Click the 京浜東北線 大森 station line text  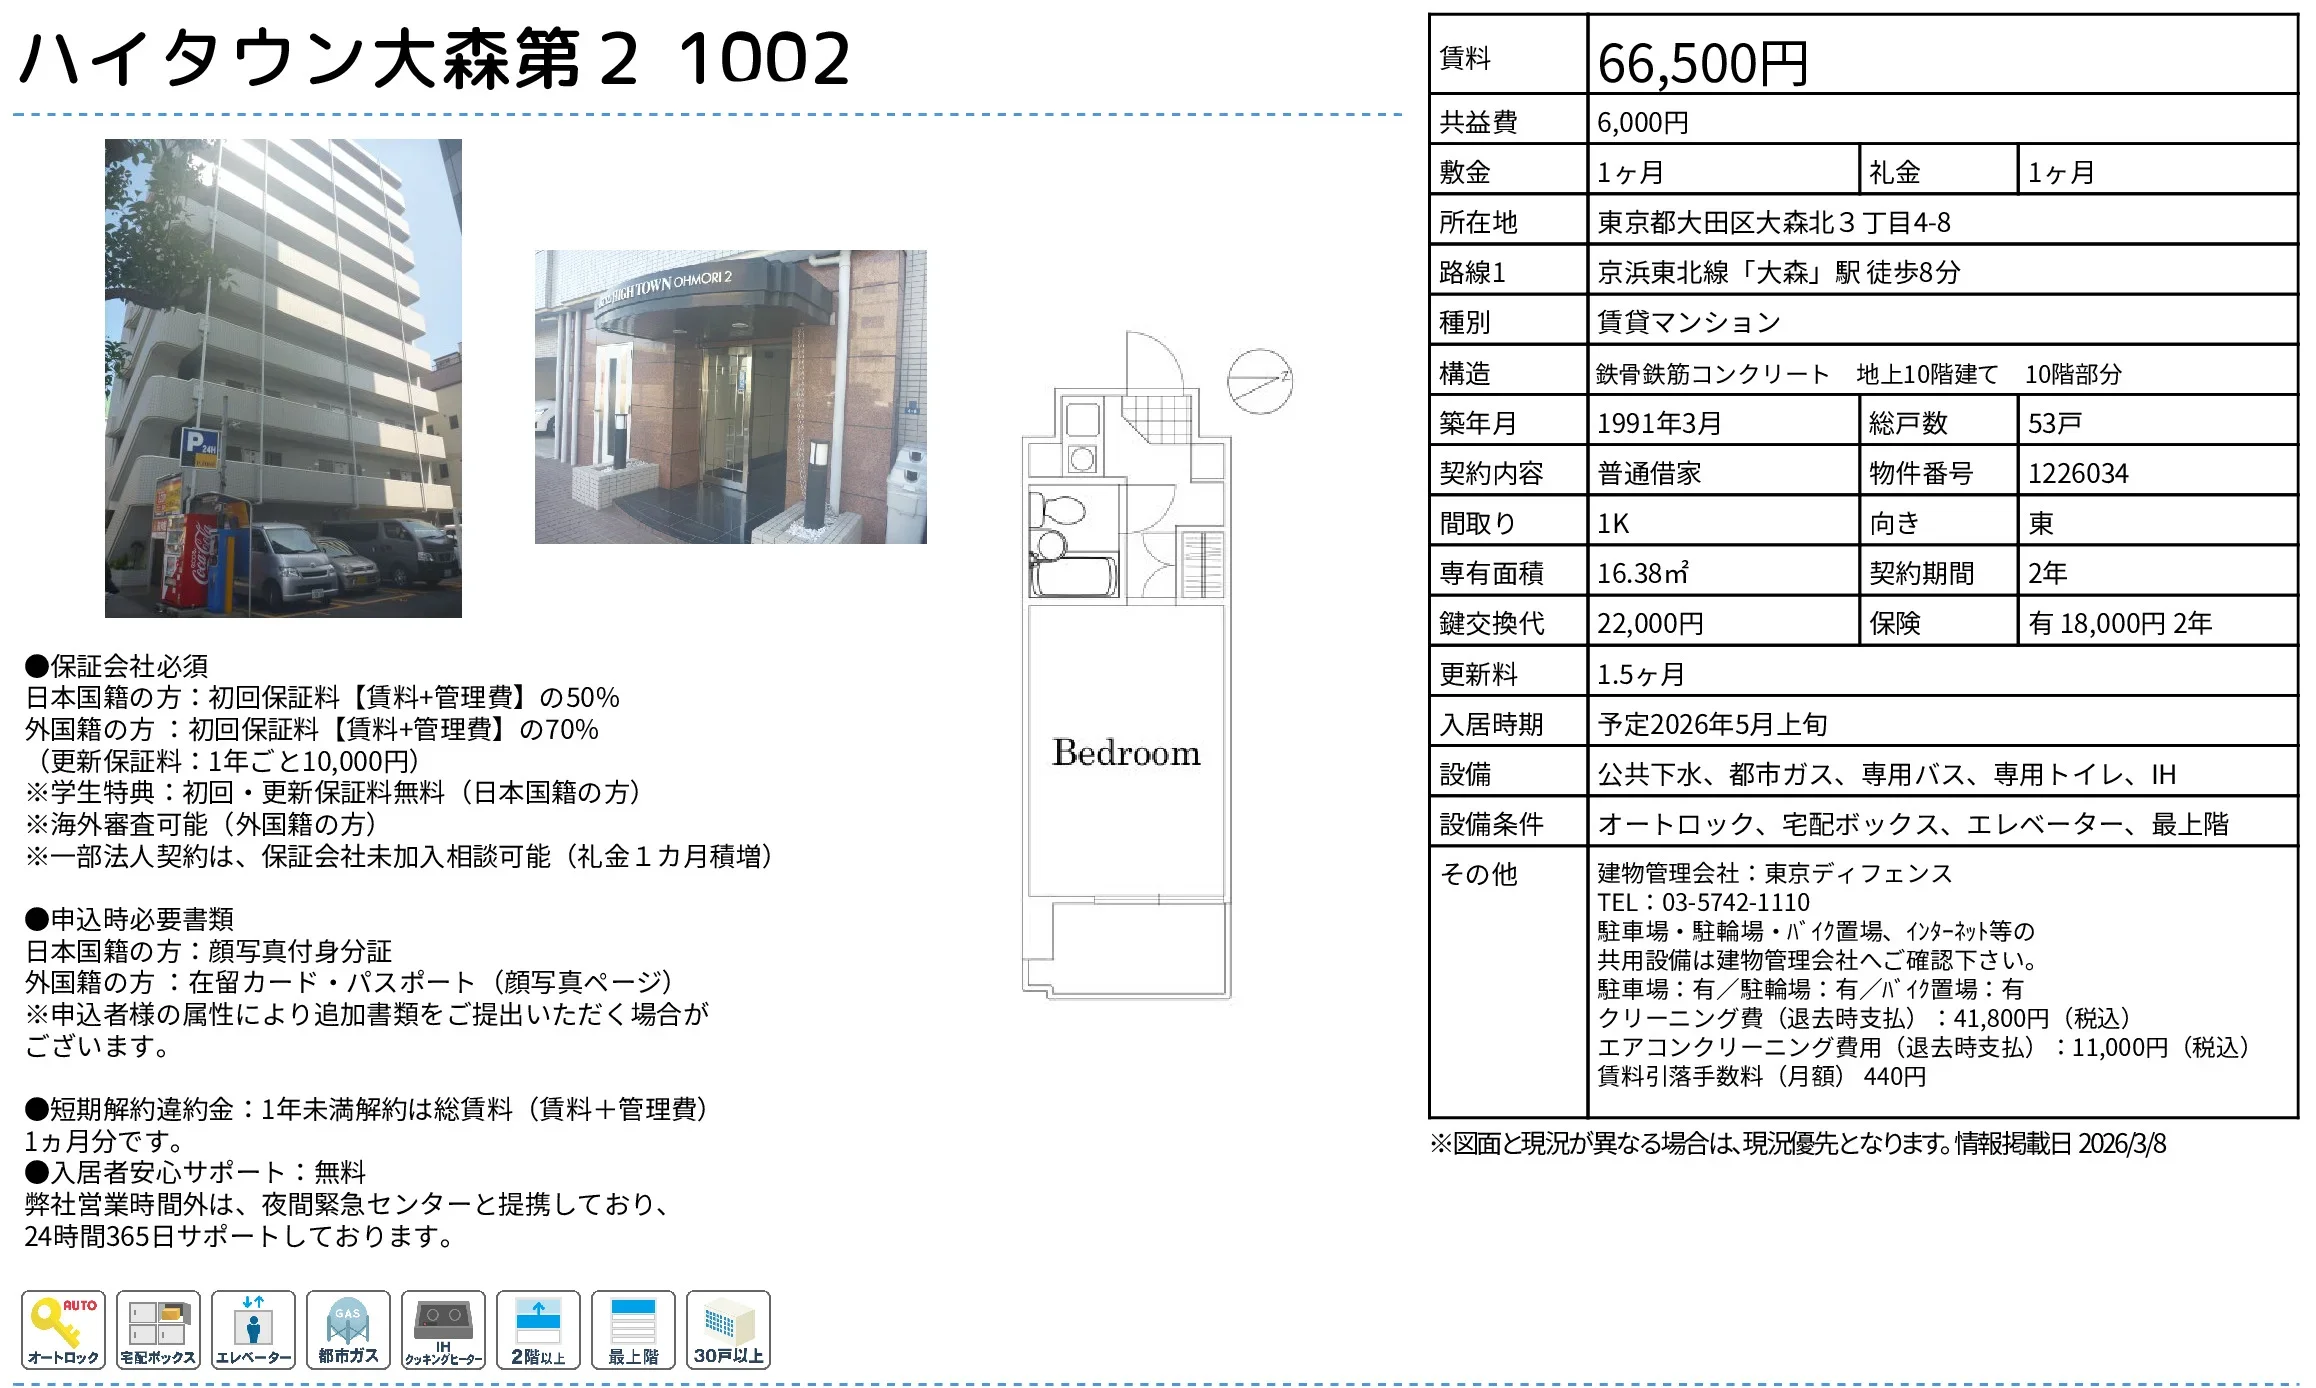pyautogui.click(x=1778, y=272)
